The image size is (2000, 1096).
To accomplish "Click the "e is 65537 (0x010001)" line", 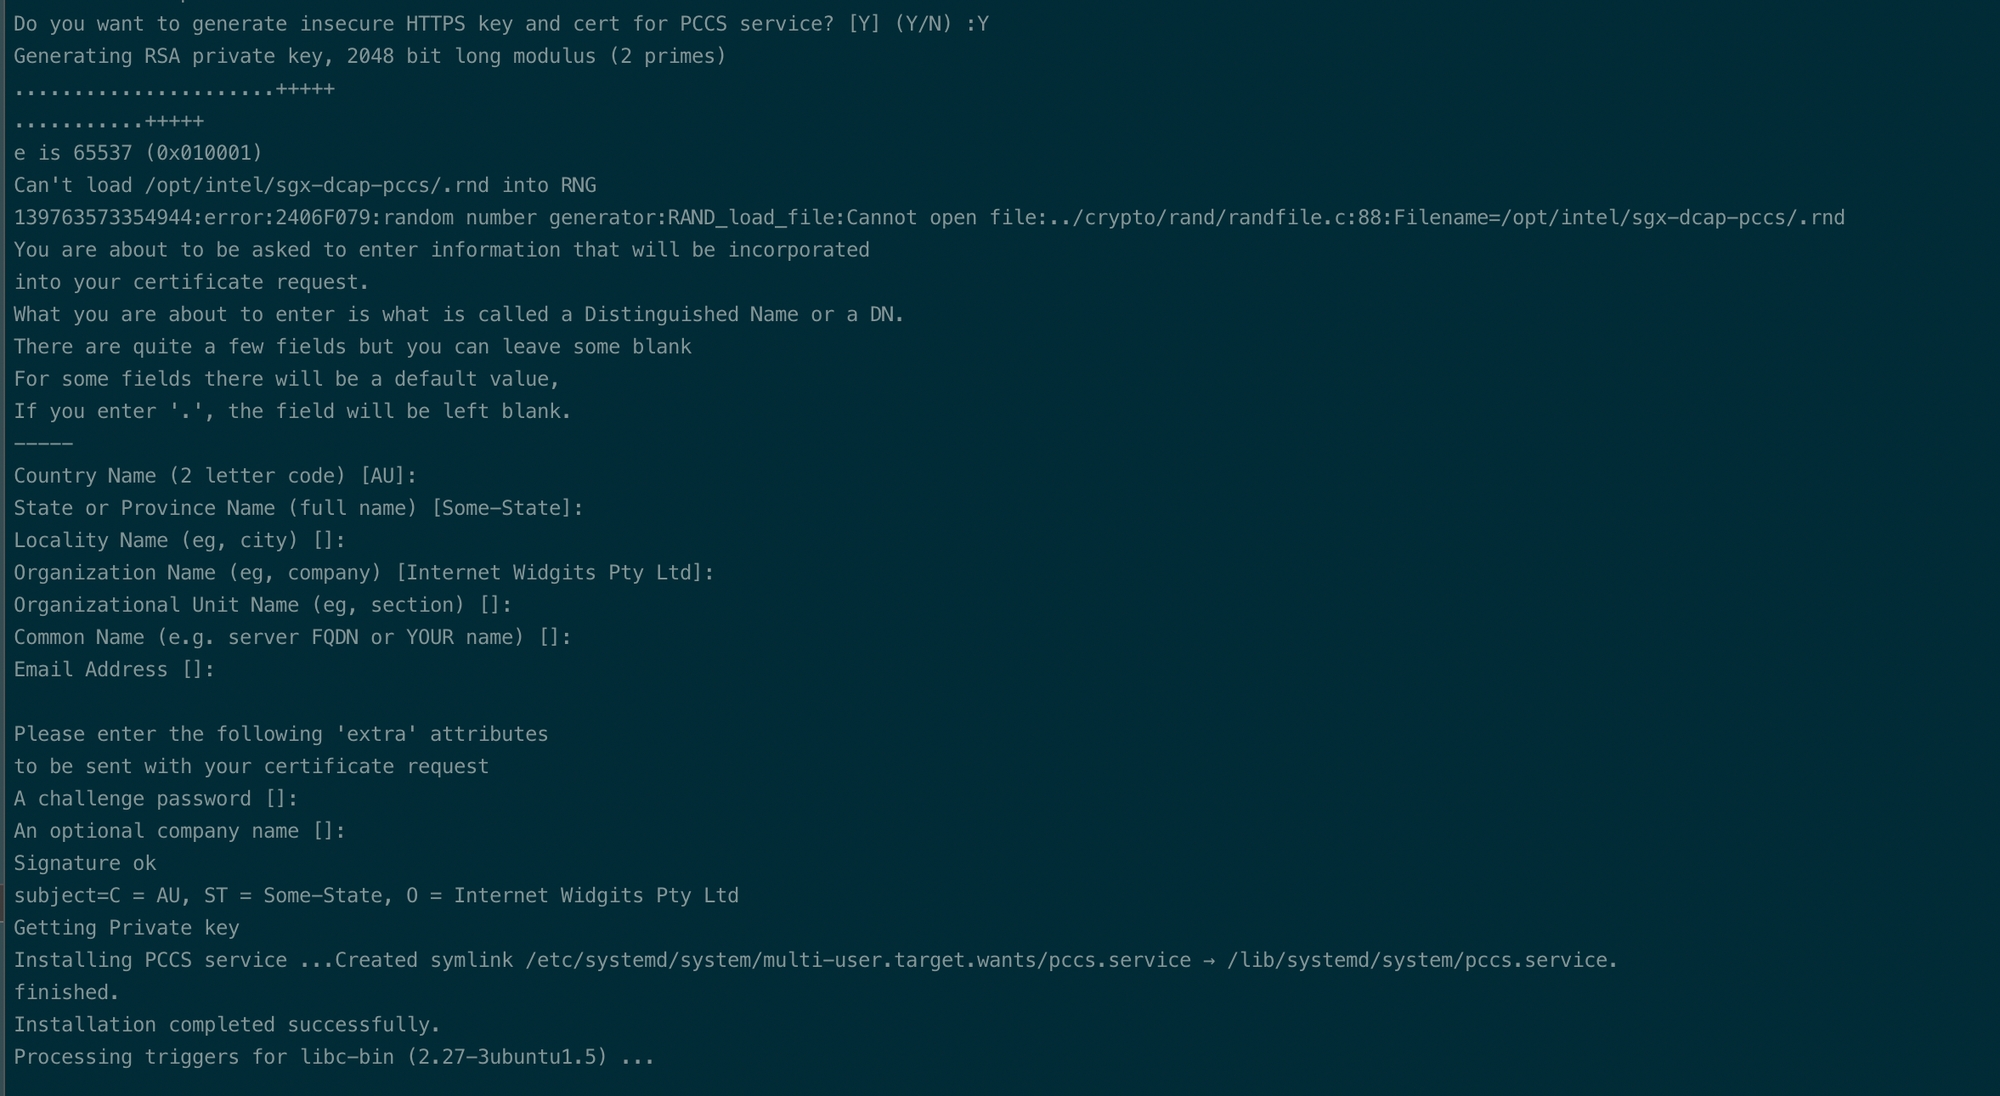I will [x=138, y=153].
